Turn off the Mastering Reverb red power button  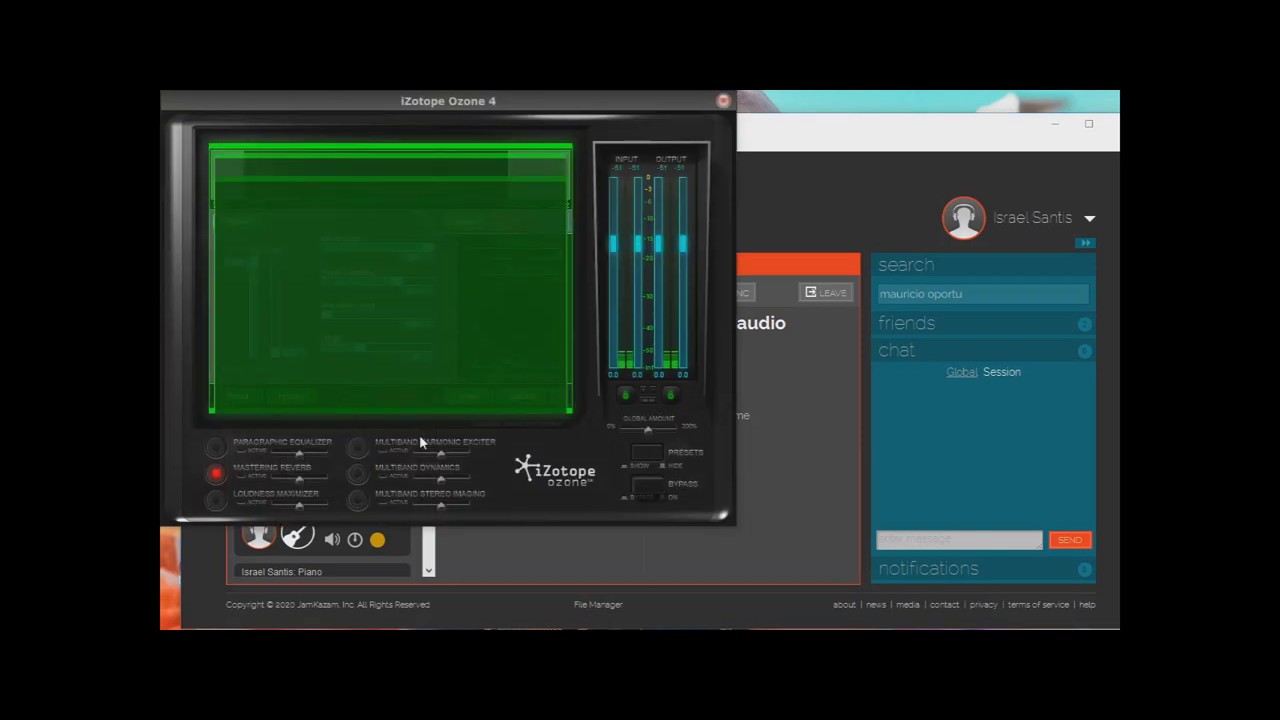coord(216,473)
